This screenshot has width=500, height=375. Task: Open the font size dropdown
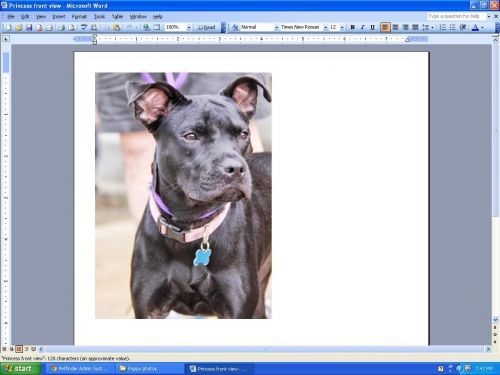342,27
